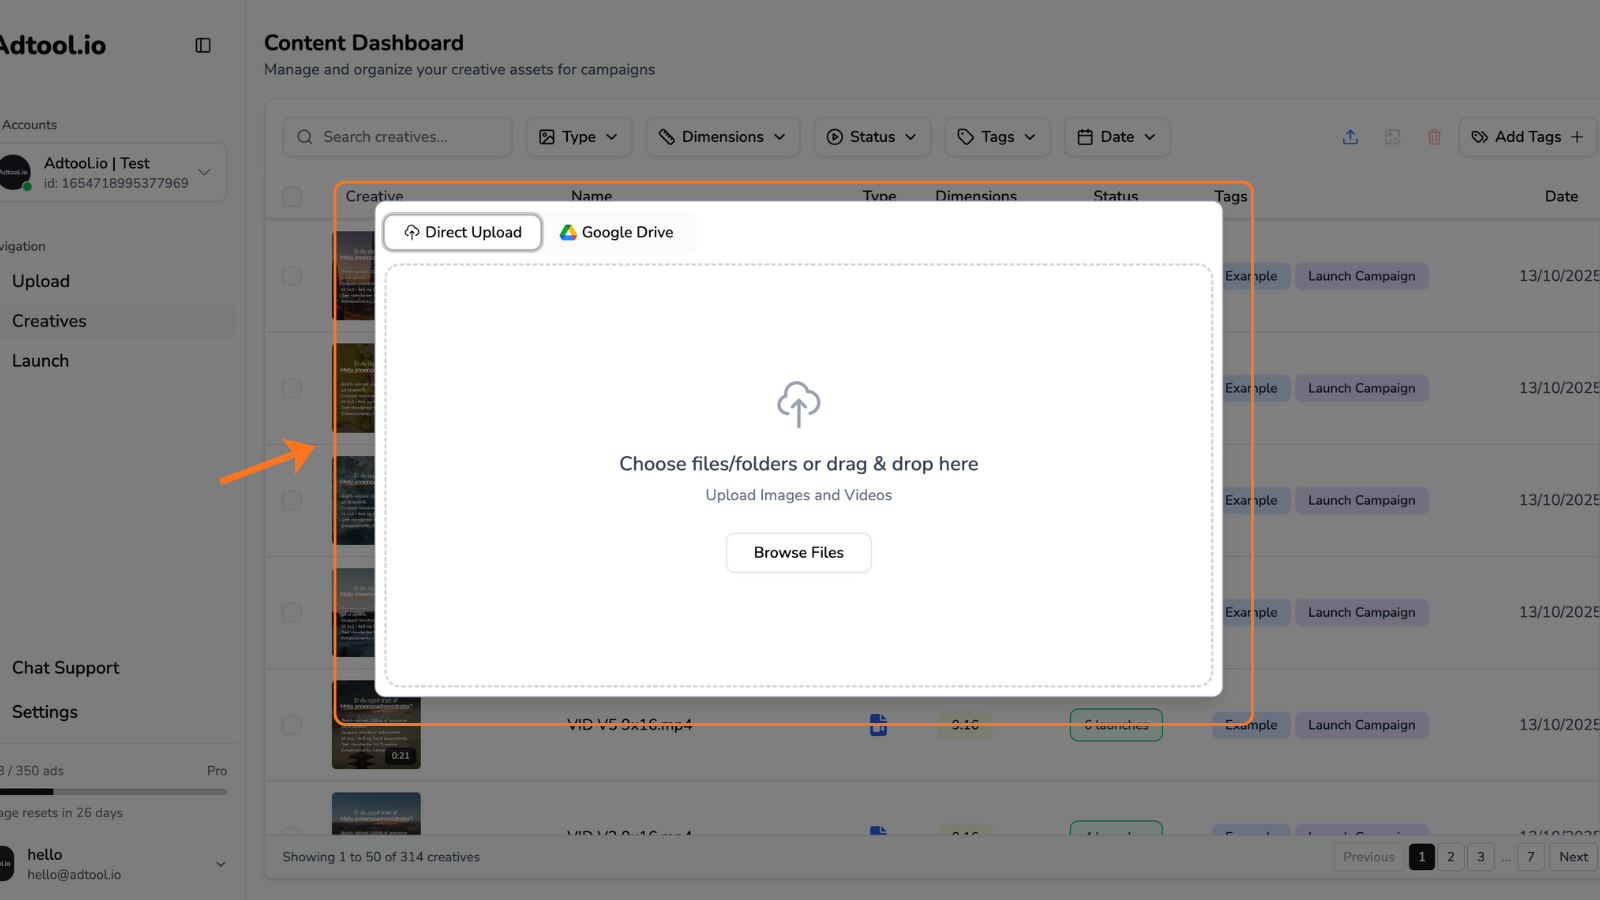Screen dimensions: 1600x900
Task: Click the cloud upload icon in the dropzone
Action: coord(798,404)
